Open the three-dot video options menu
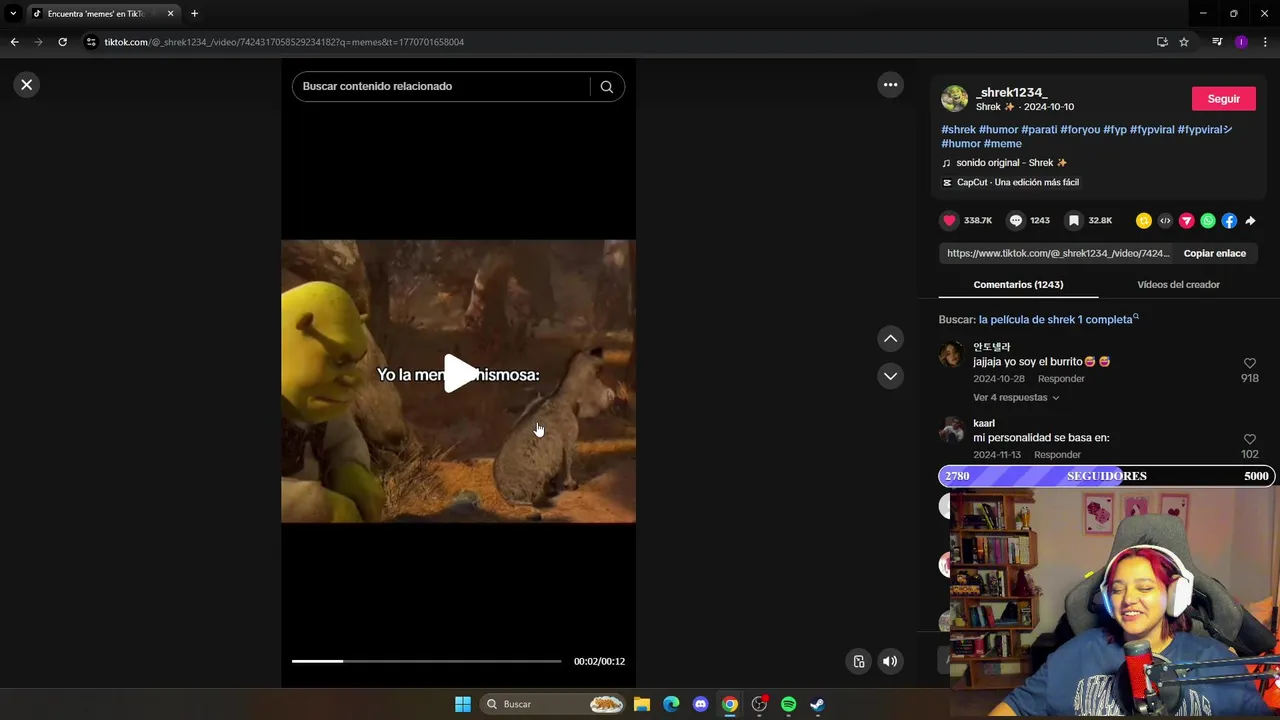This screenshot has width=1280, height=720. pyautogui.click(x=890, y=85)
